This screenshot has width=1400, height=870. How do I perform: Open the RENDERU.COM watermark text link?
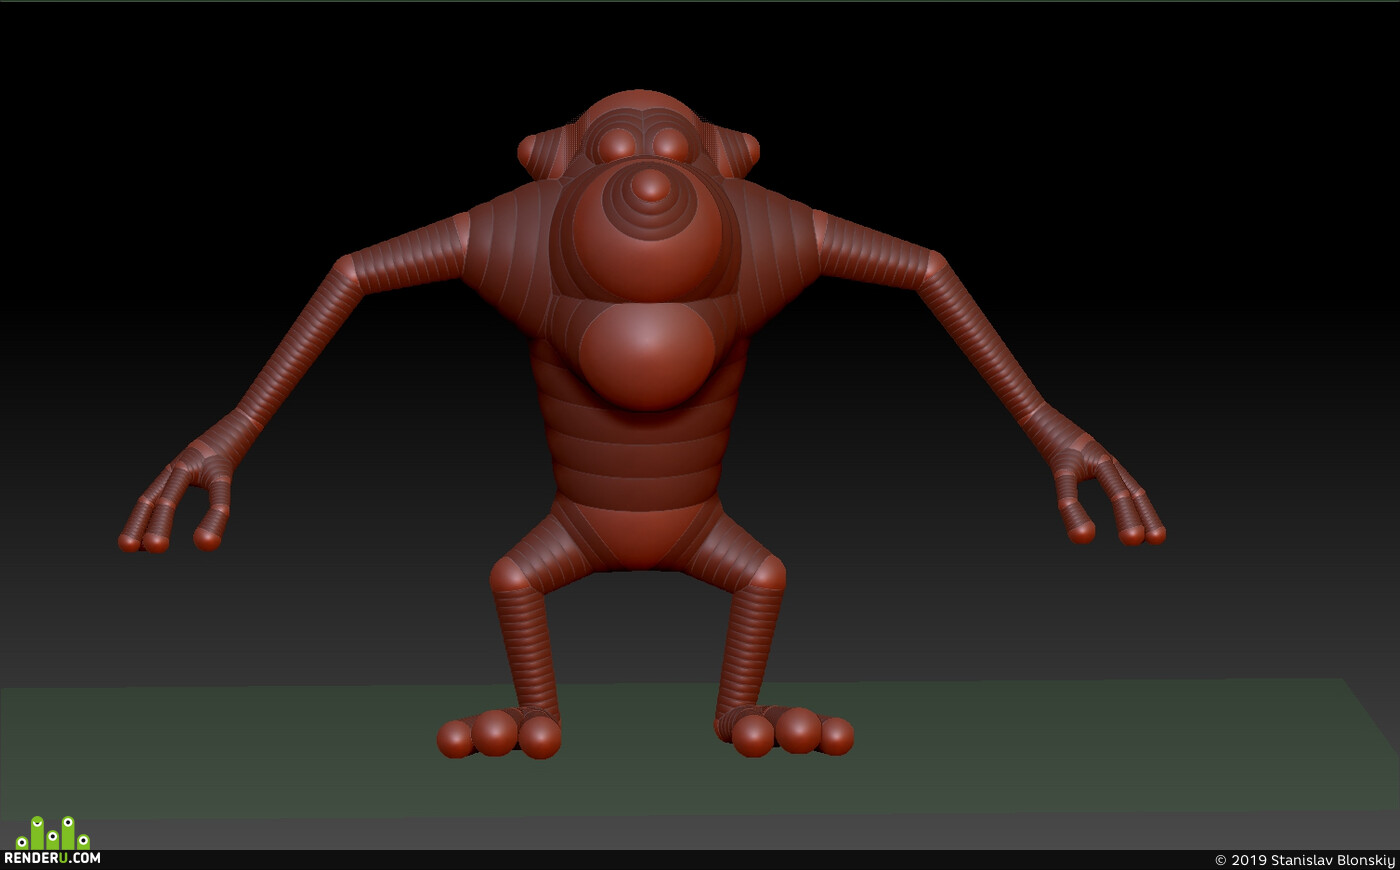pos(52,858)
